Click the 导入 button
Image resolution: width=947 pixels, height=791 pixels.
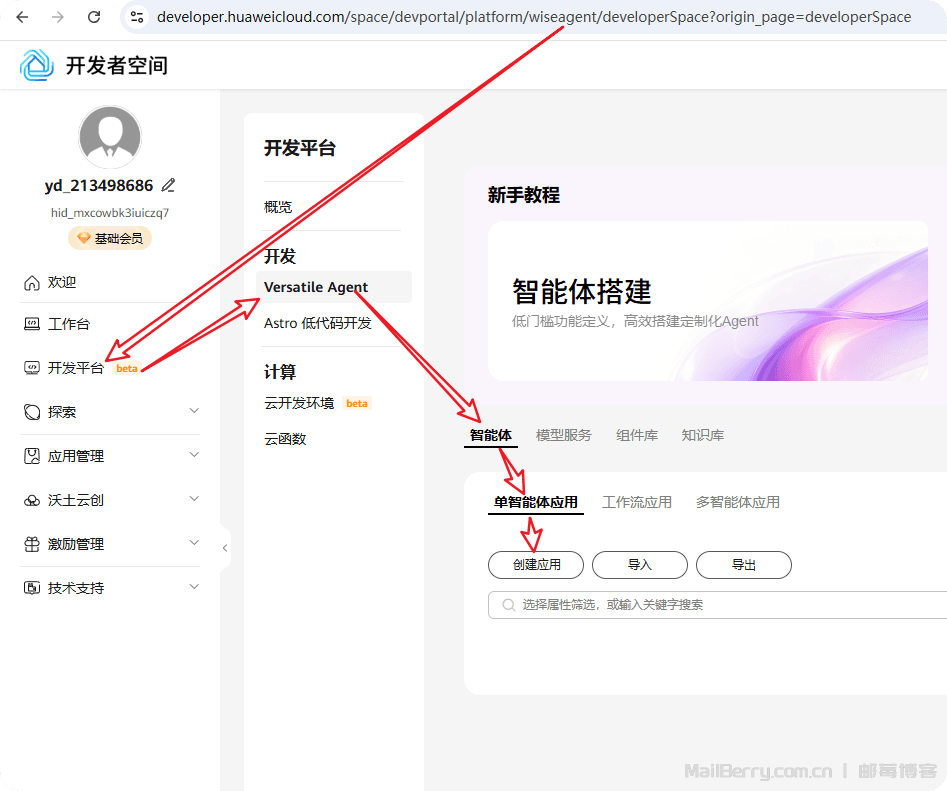[639, 565]
